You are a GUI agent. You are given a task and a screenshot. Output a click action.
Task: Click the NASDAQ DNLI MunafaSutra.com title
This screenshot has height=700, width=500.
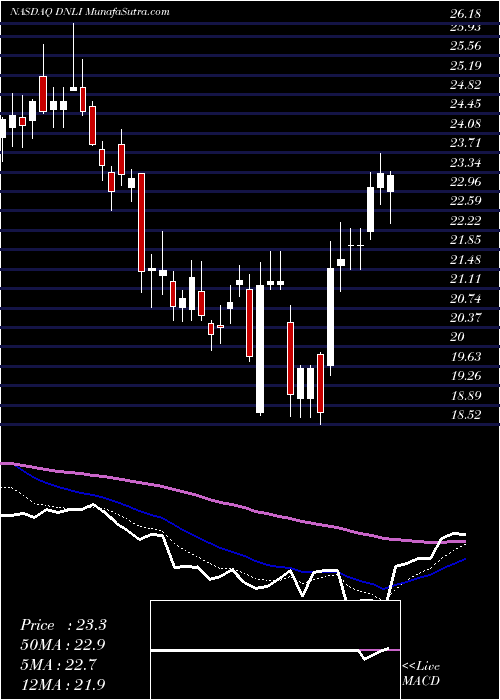click(x=90, y=12)
